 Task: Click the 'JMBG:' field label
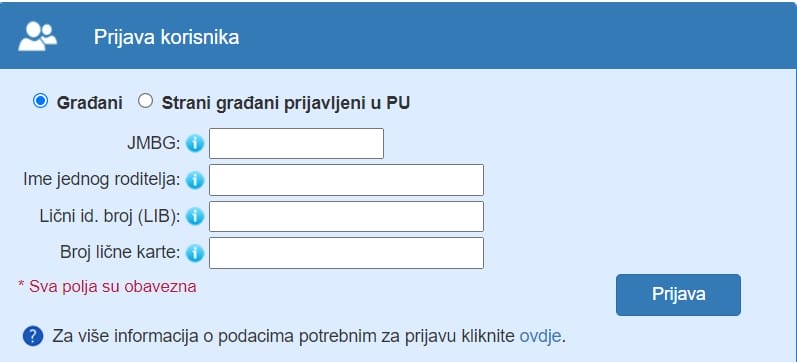(154, 144)
